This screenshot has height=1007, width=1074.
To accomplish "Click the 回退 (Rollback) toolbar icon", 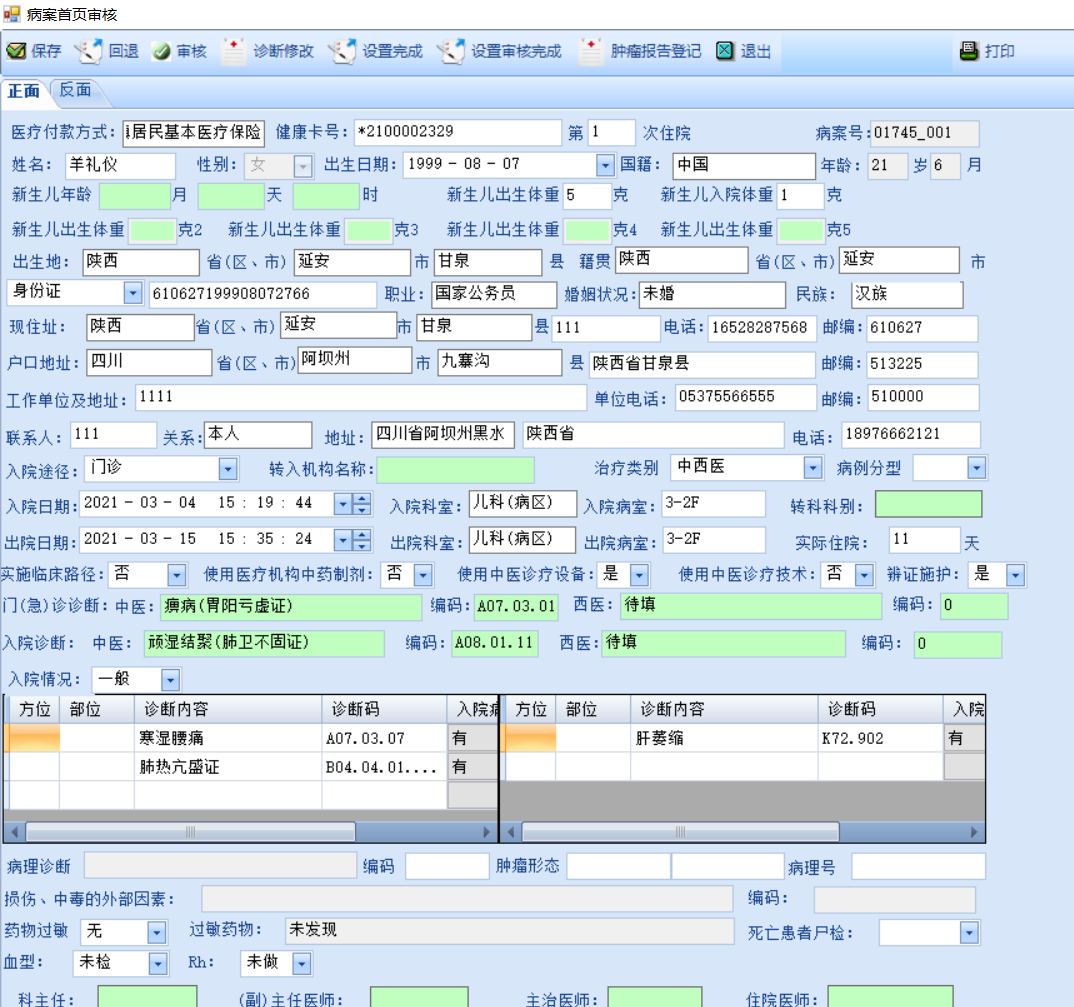I will click(x=90, y=51).
